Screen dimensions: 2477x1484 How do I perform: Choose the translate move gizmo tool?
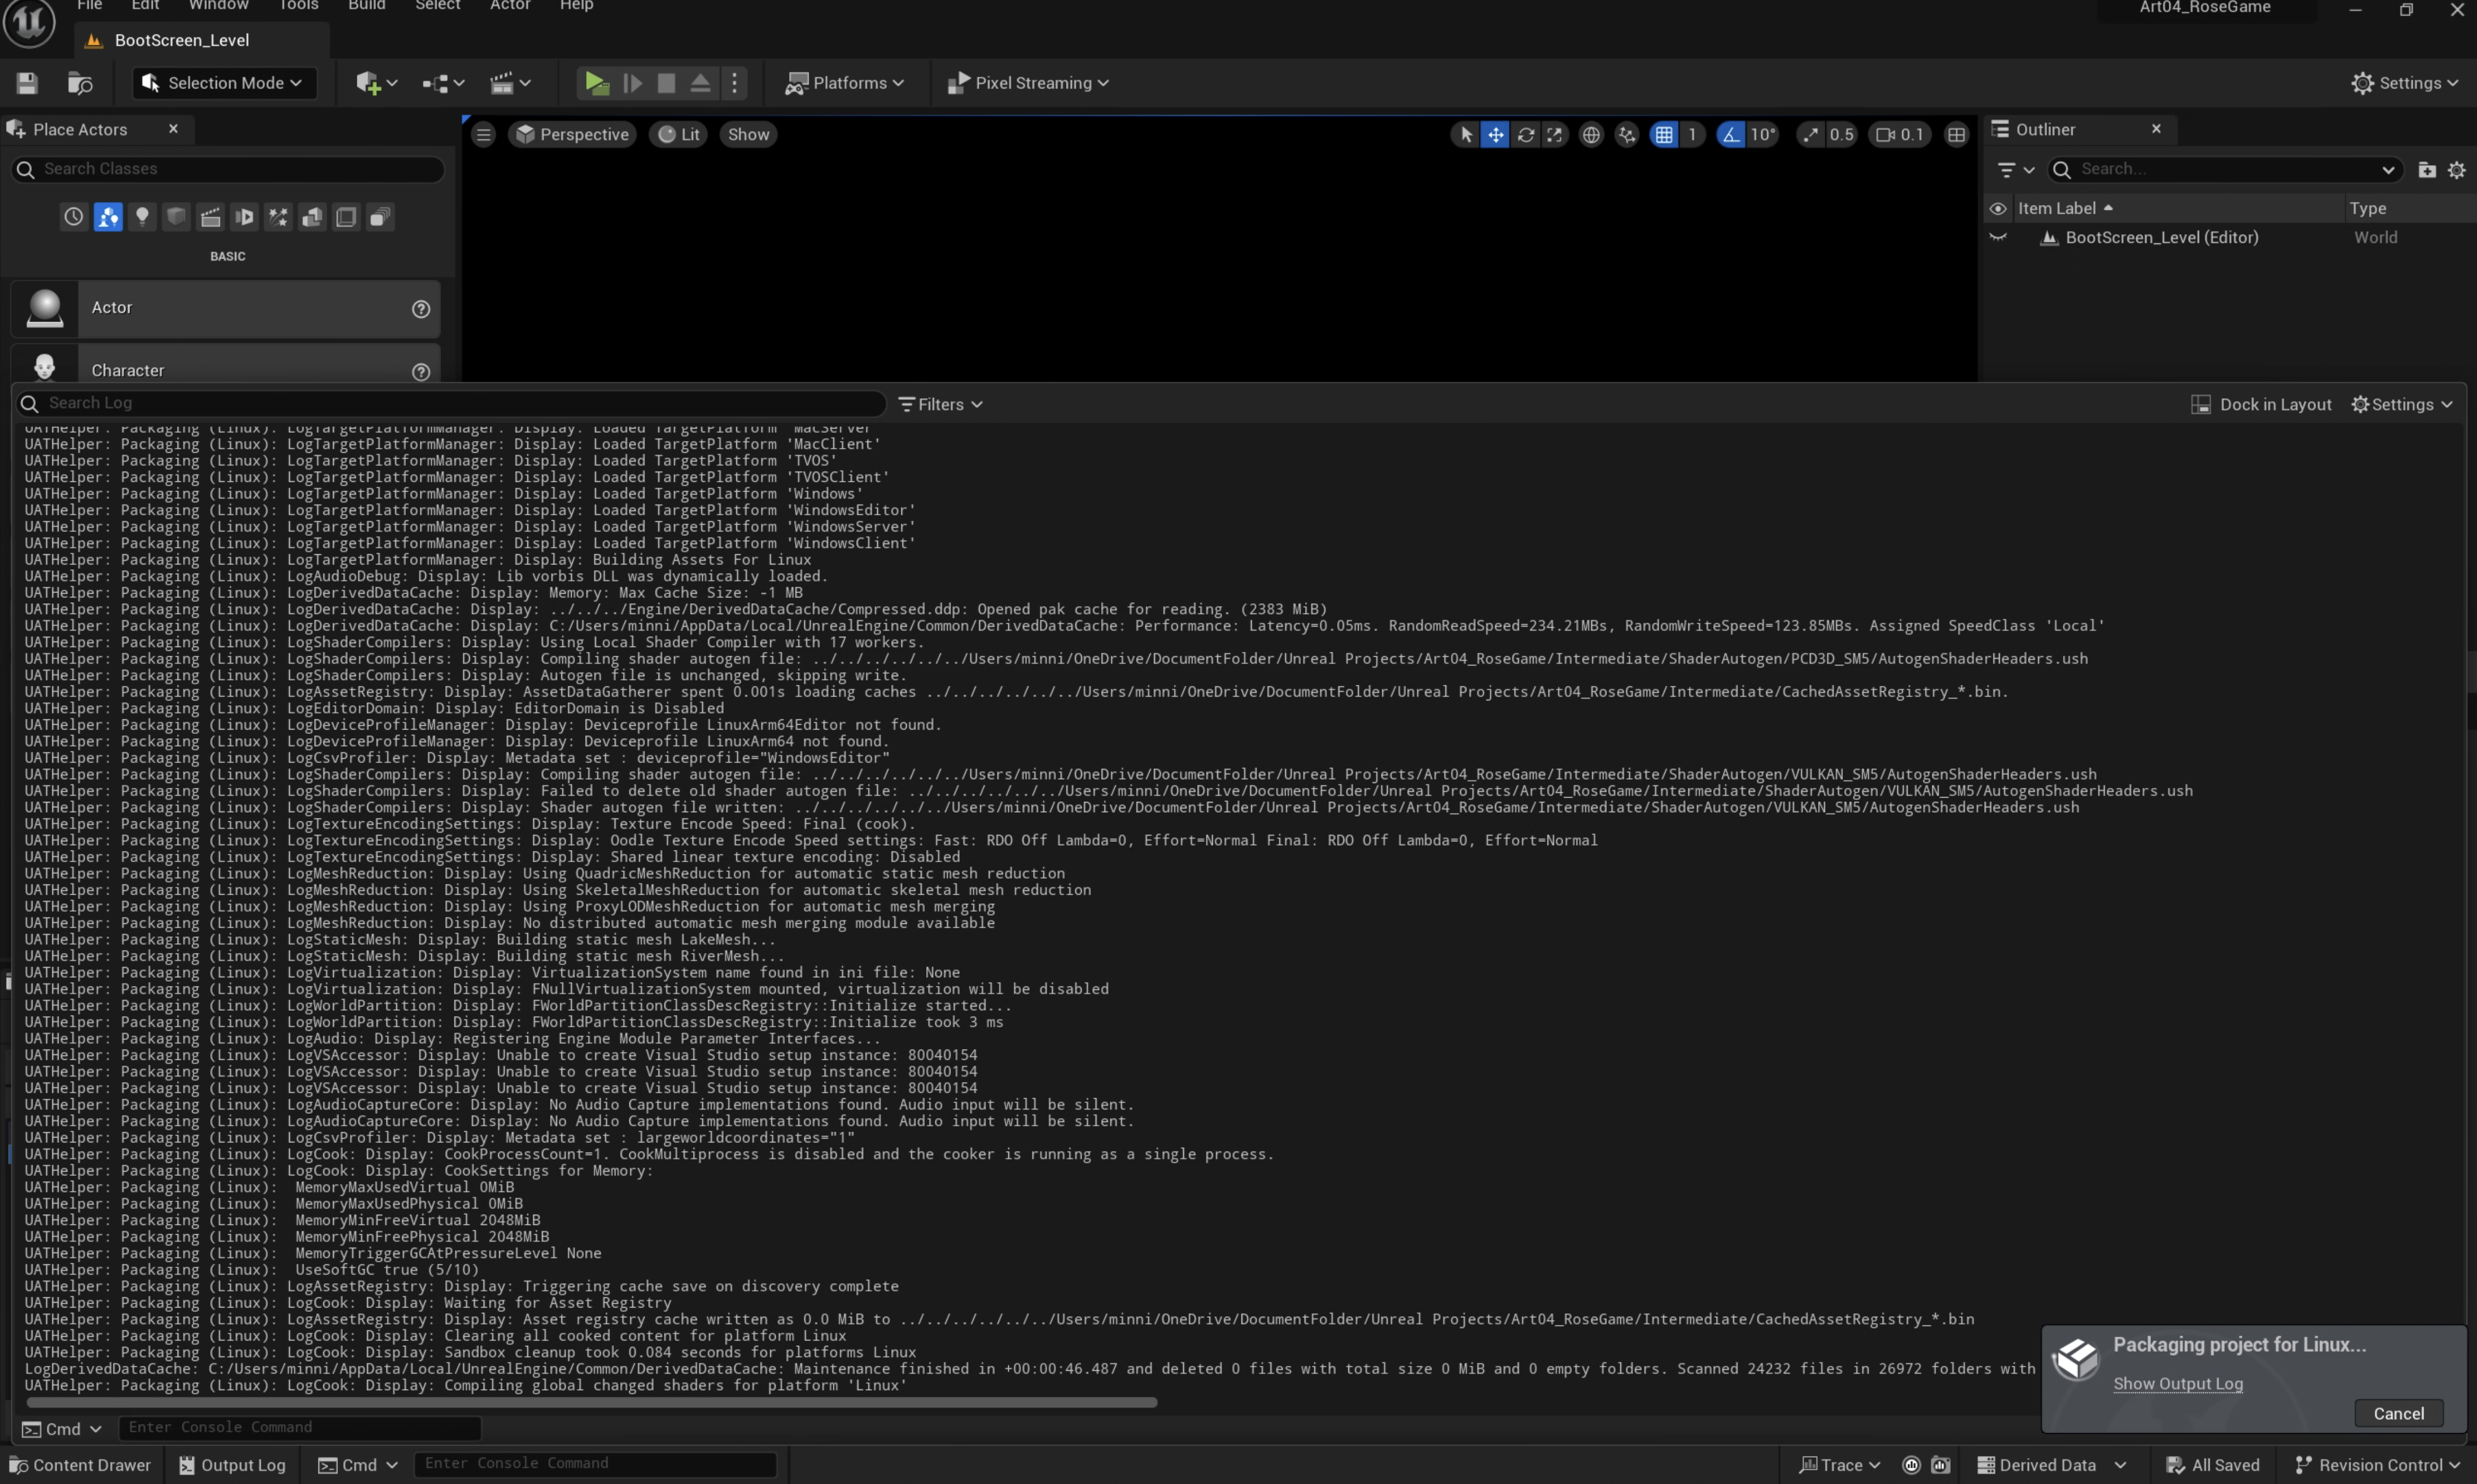pyautogui.click(x=1495, y=134)
